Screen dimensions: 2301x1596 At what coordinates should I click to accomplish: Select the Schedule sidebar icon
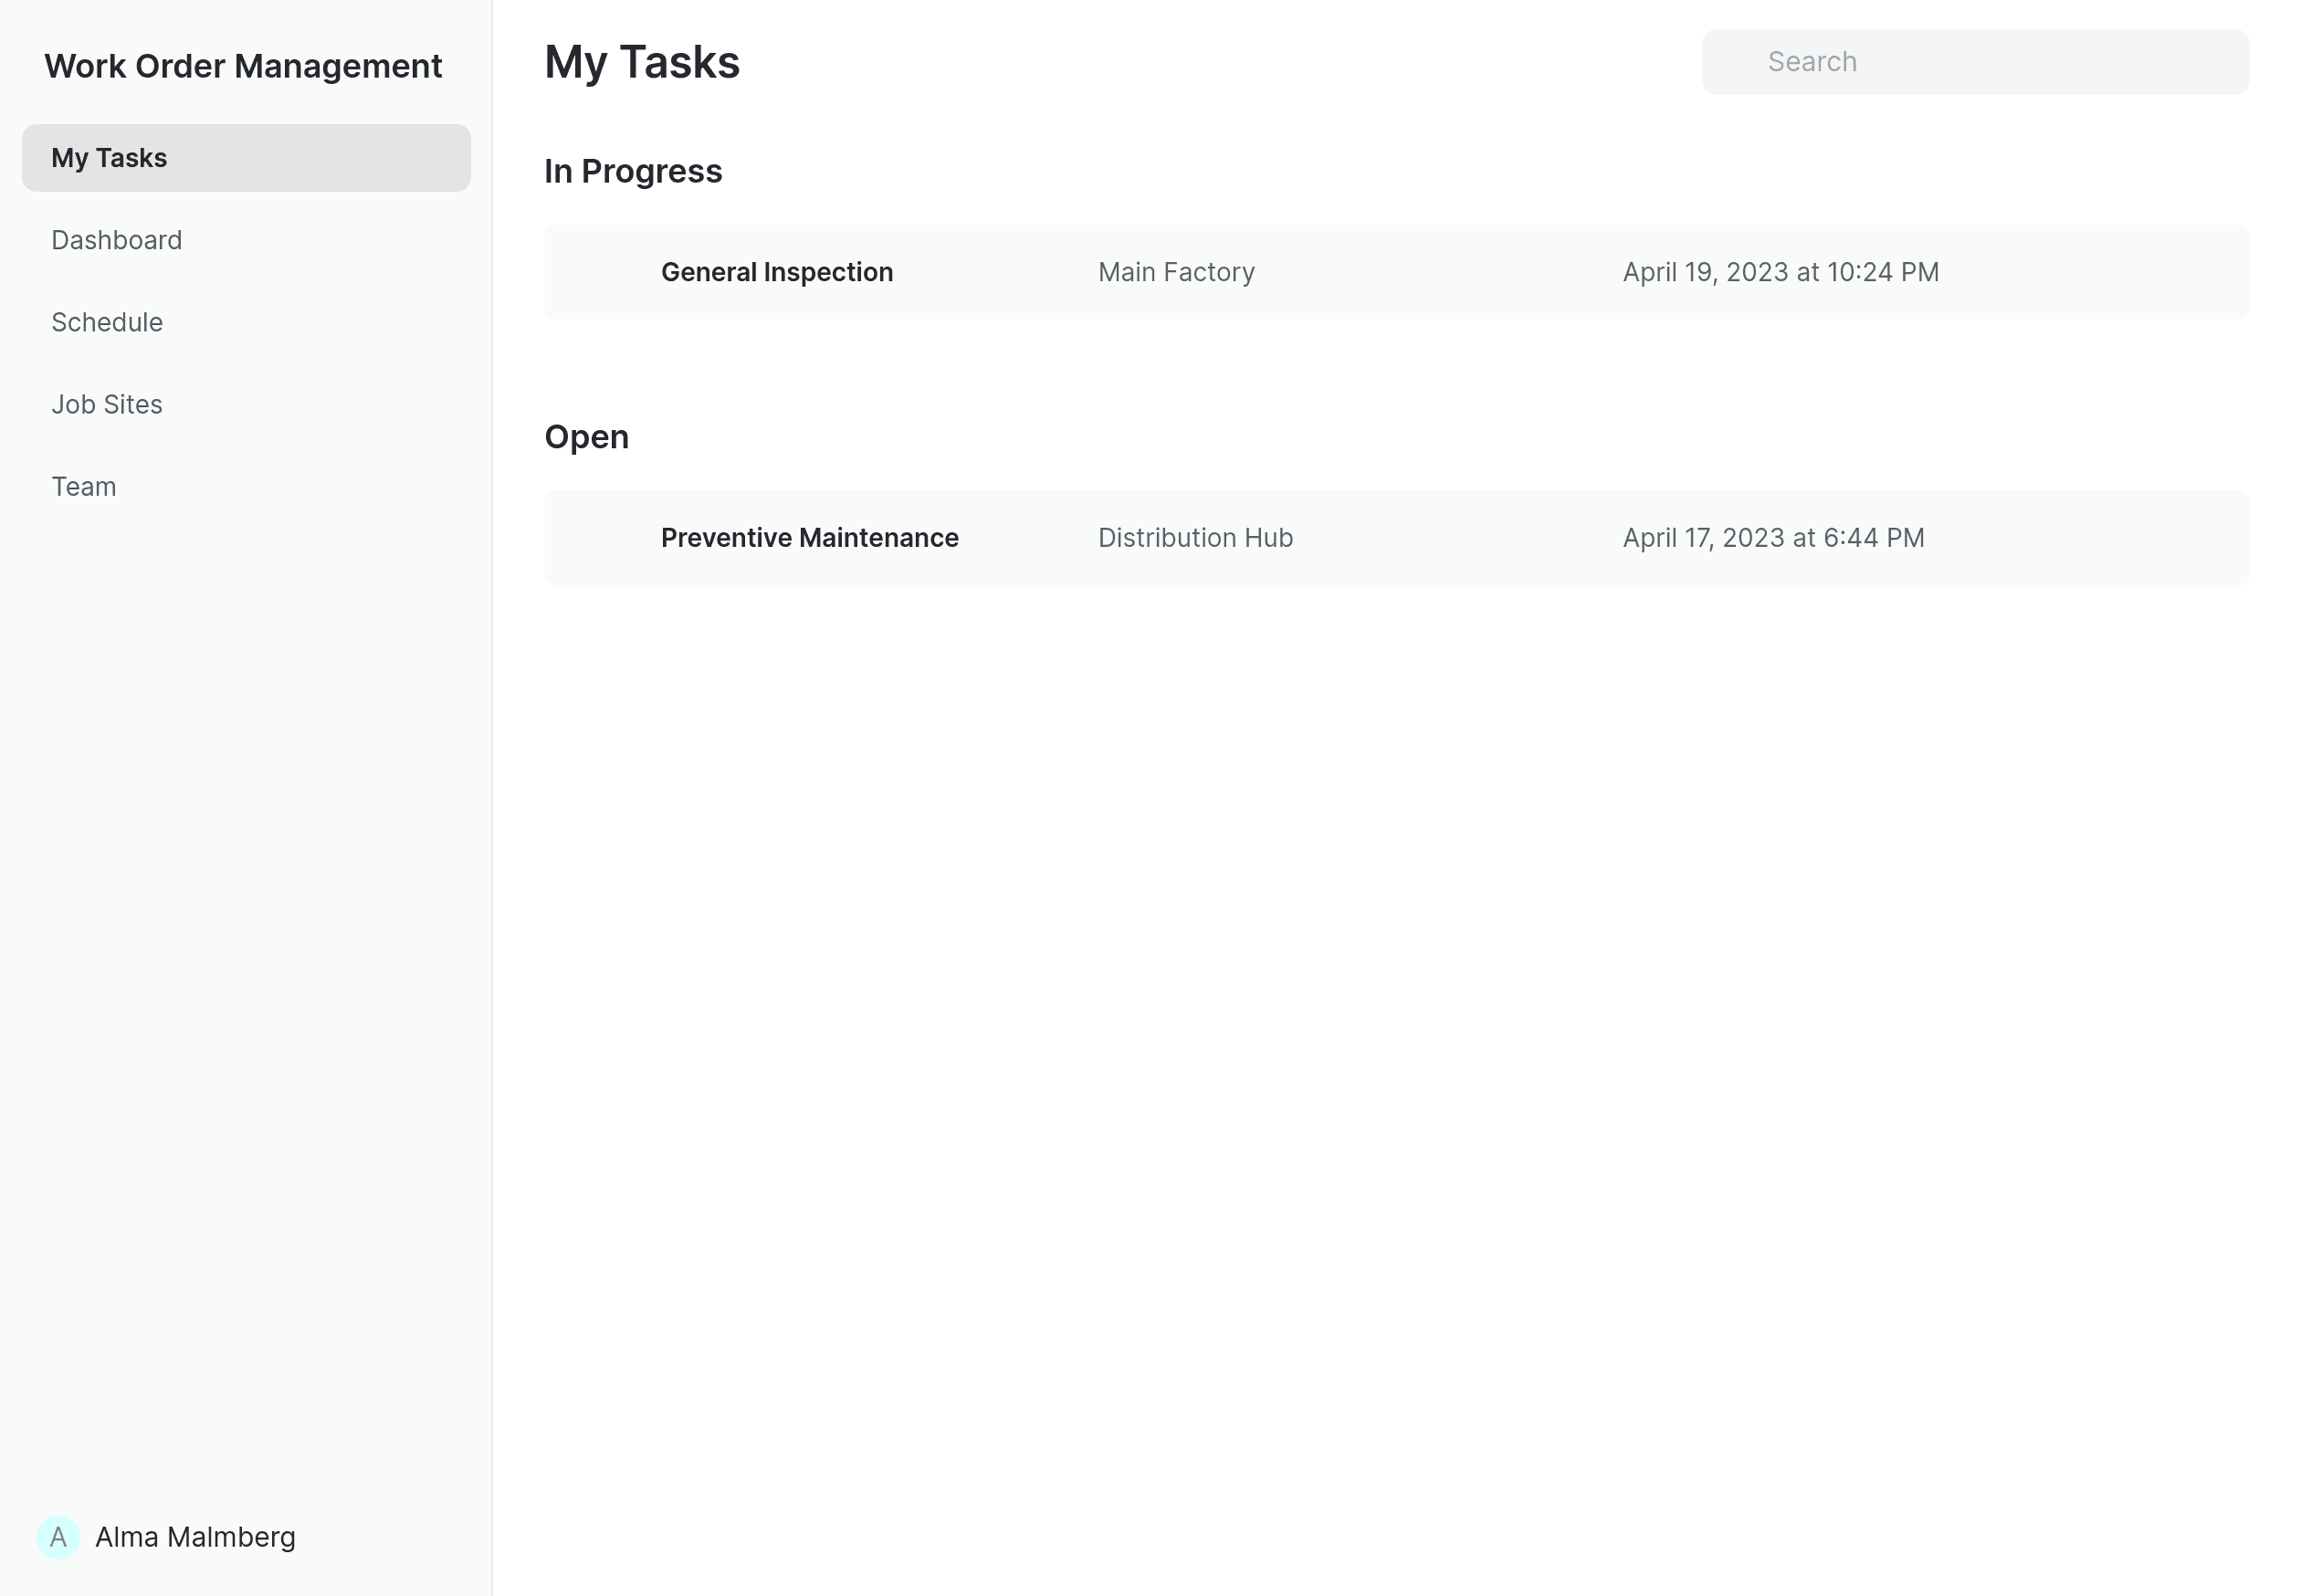107,321
